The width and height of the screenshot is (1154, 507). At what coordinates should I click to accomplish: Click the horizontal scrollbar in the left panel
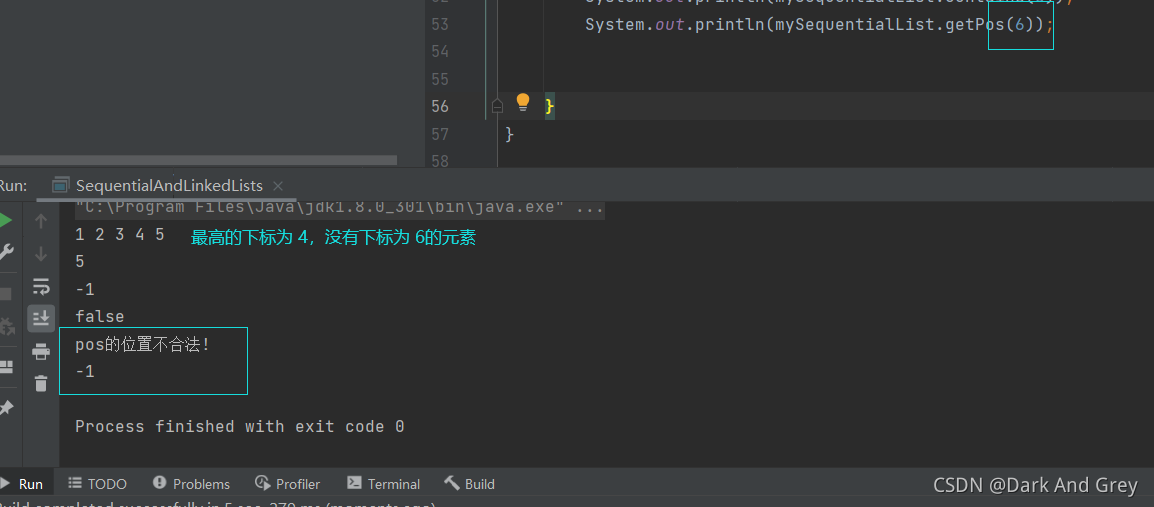[198, 160]
